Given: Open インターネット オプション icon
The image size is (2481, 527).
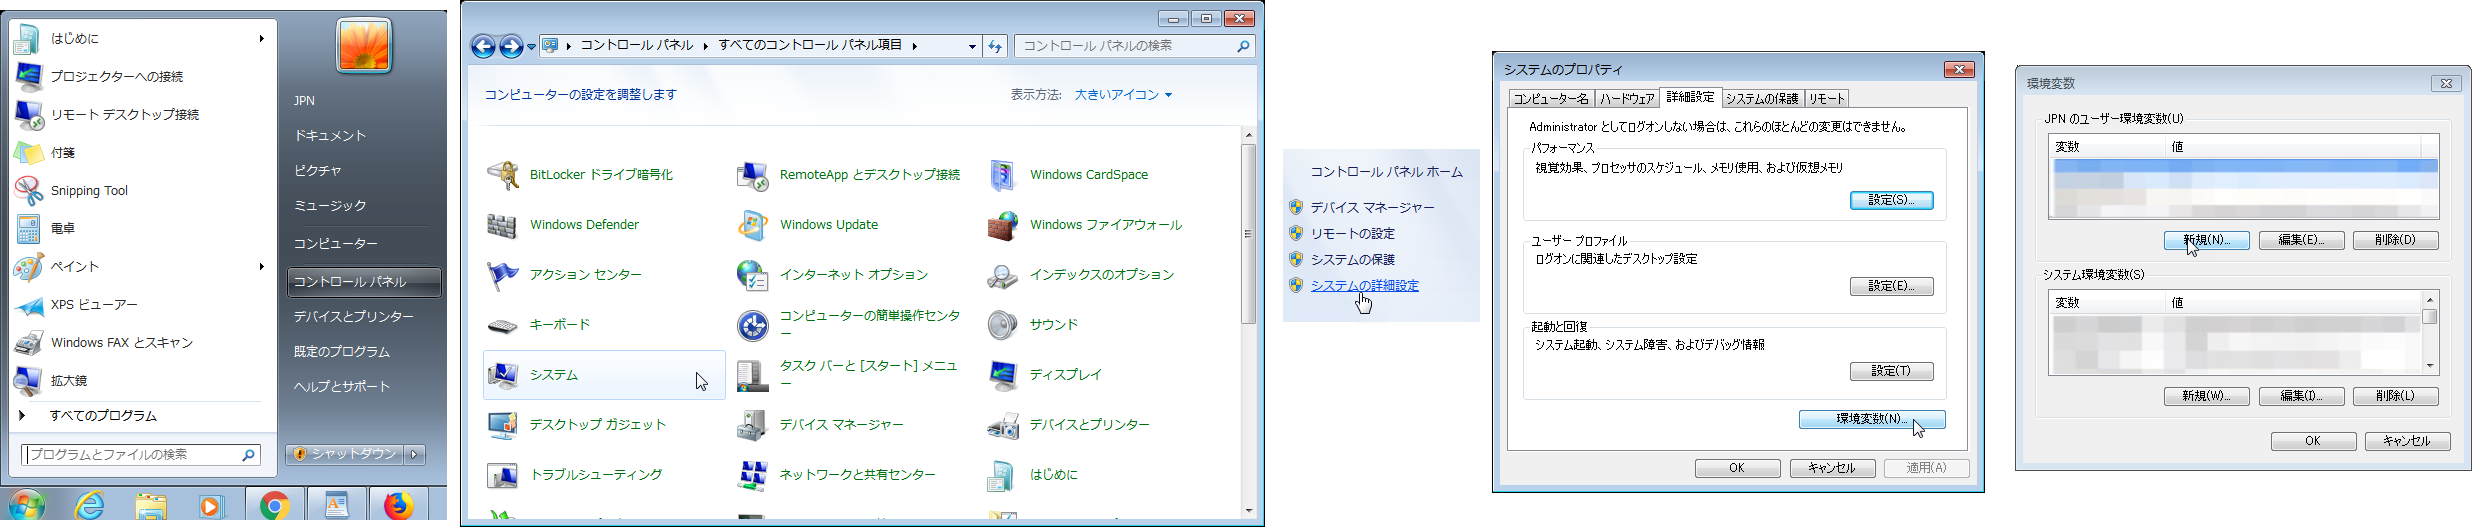Looking at the screenshot, I should [752, 275].
